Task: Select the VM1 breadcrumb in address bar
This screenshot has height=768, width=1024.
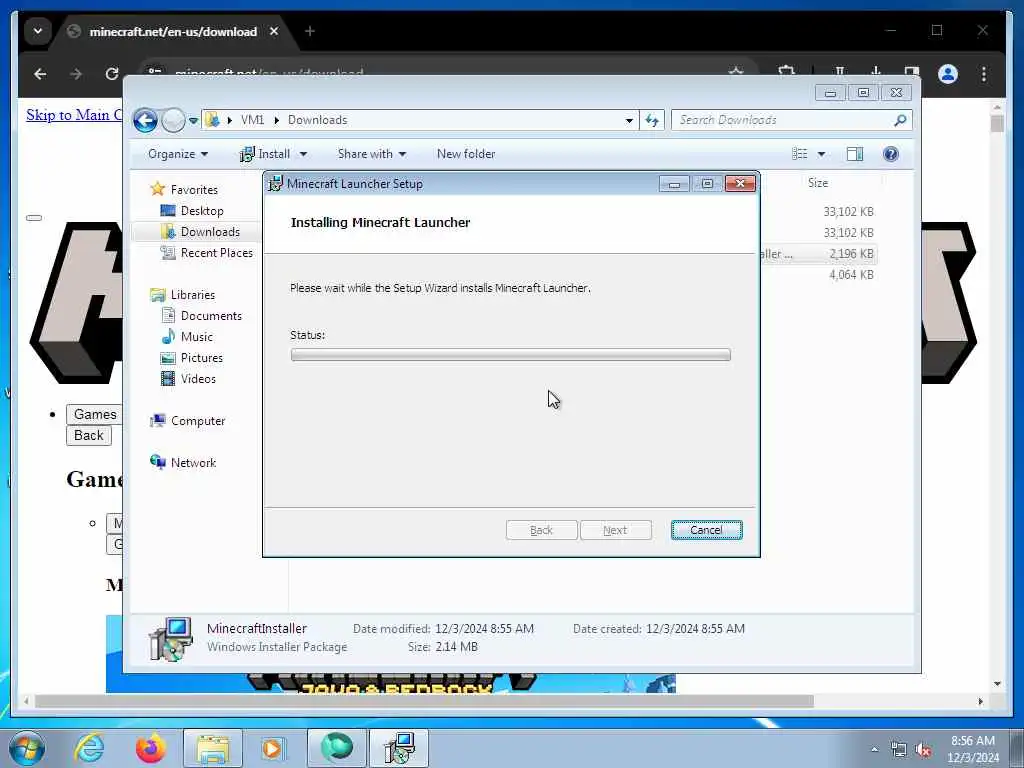Action: tap(252, 120)
